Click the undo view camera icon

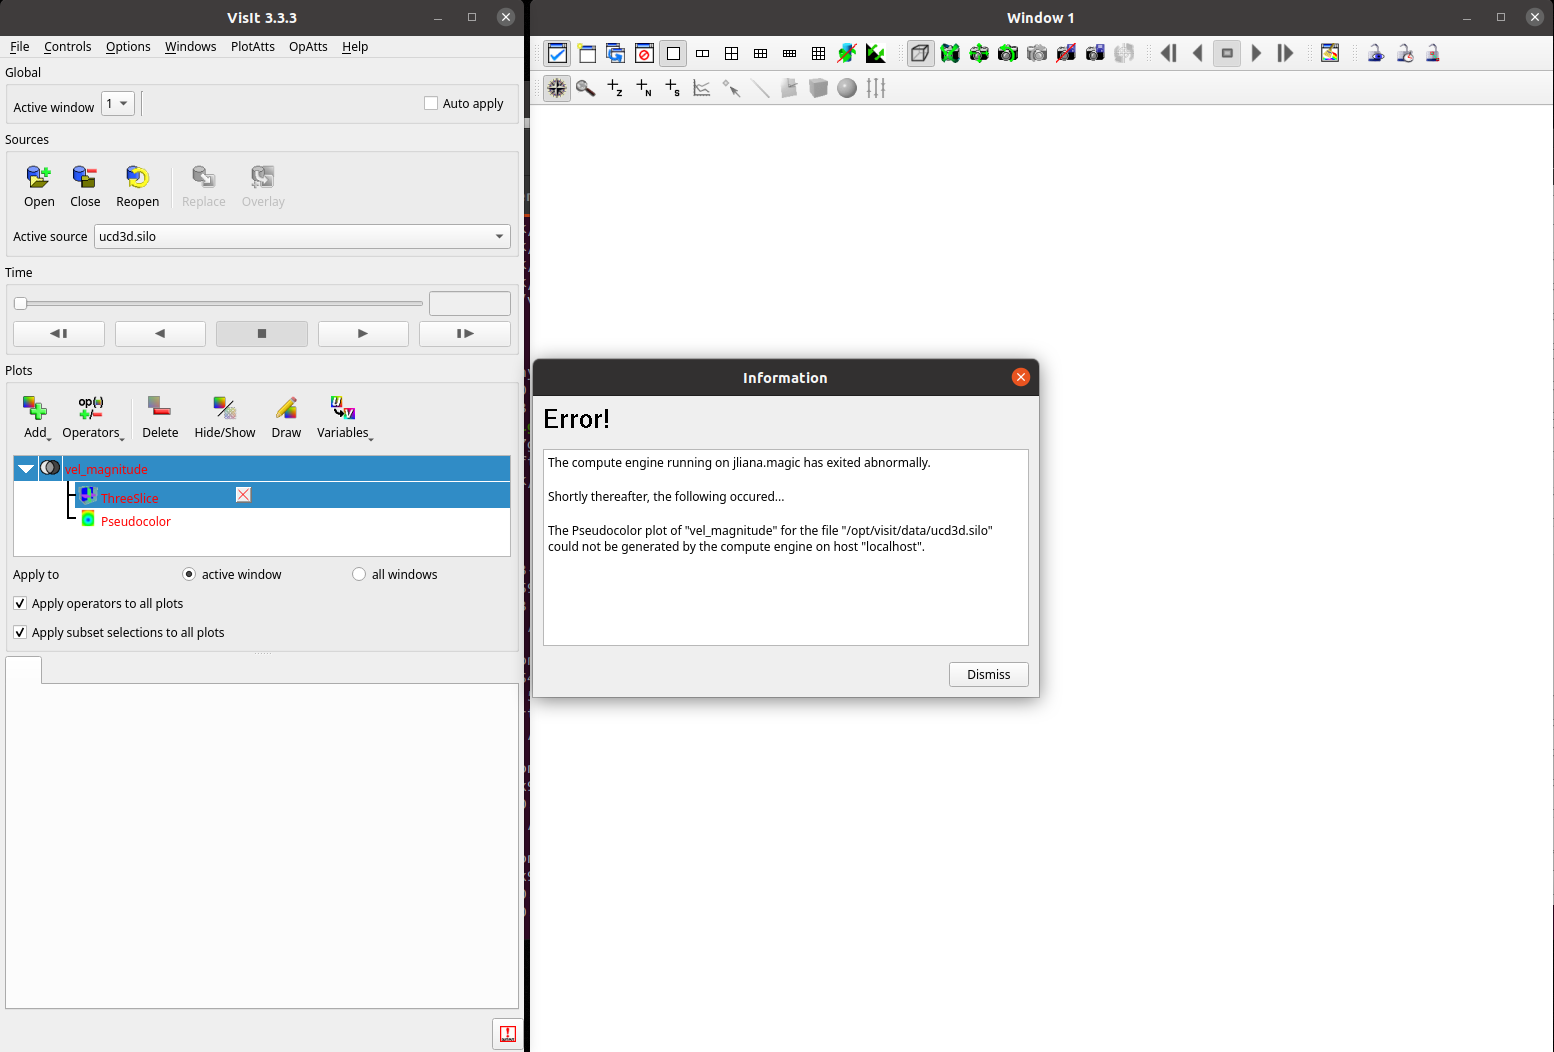(1008, 53)
